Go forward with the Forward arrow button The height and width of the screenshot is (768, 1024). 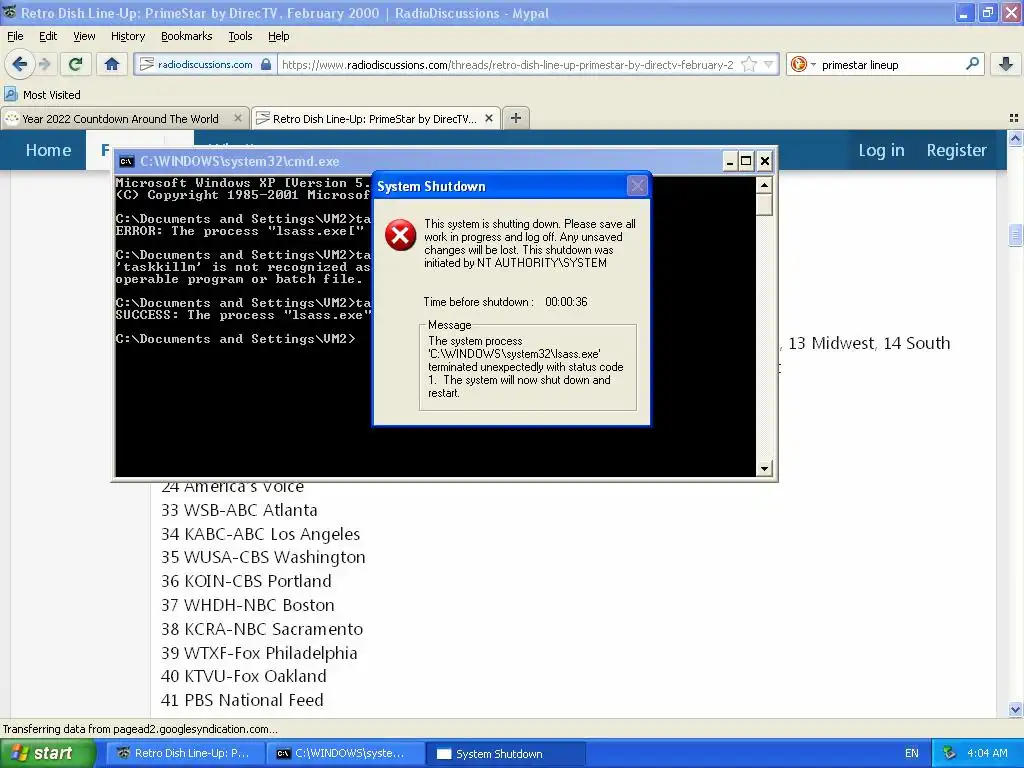(x=45, y=64)
